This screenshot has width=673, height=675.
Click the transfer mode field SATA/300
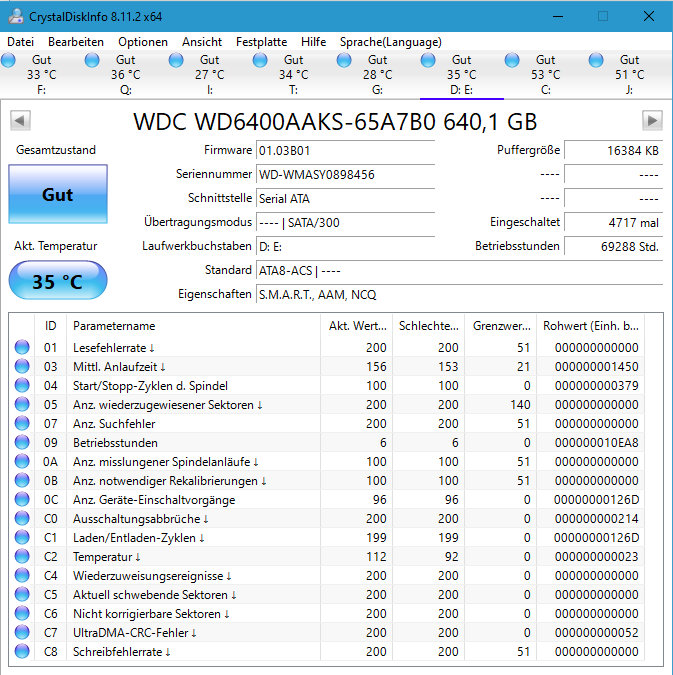(345, 223)
